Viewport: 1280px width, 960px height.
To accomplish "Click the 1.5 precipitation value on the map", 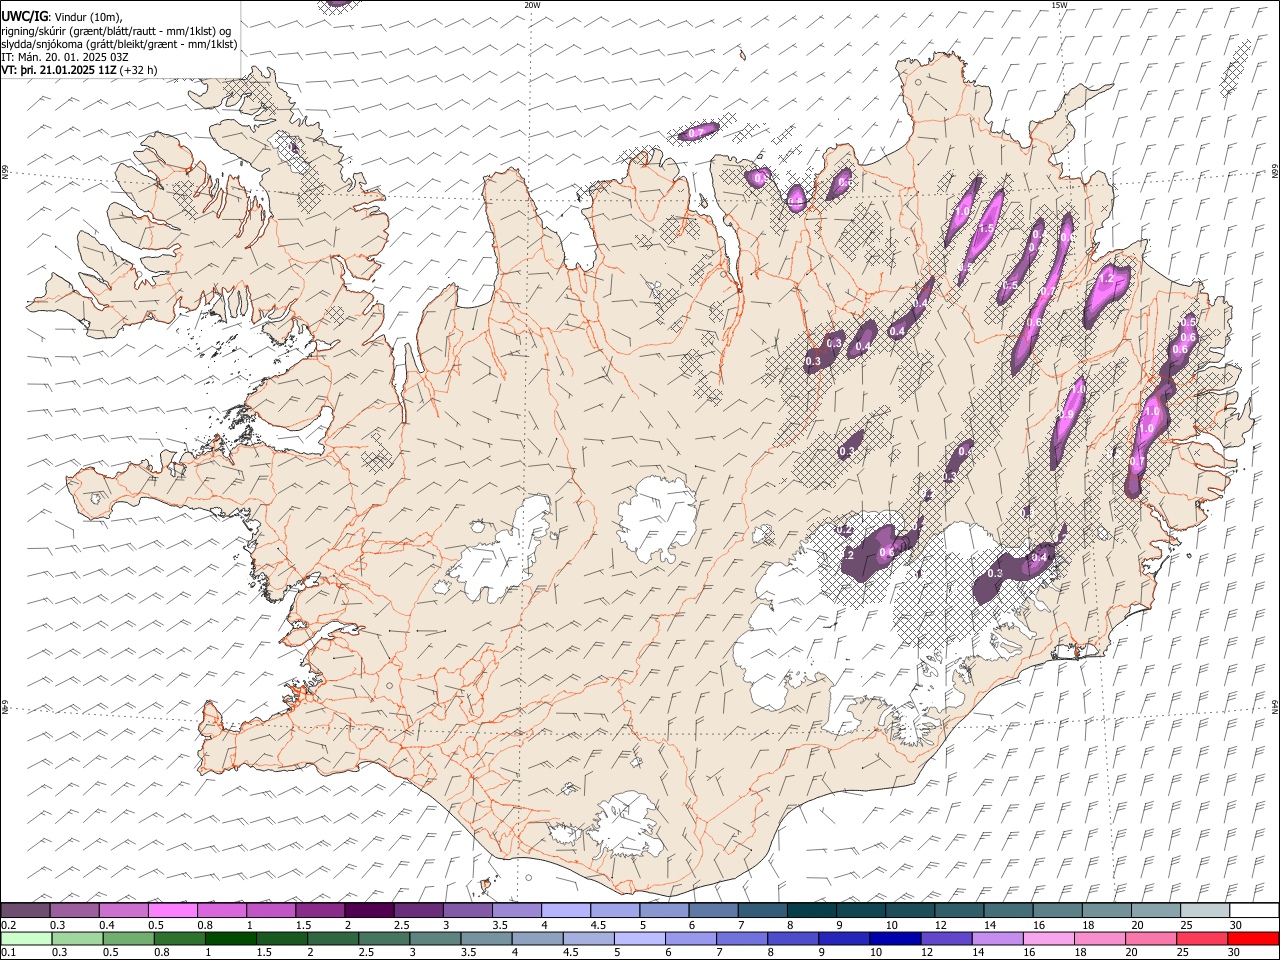I will tap(986, 229).
